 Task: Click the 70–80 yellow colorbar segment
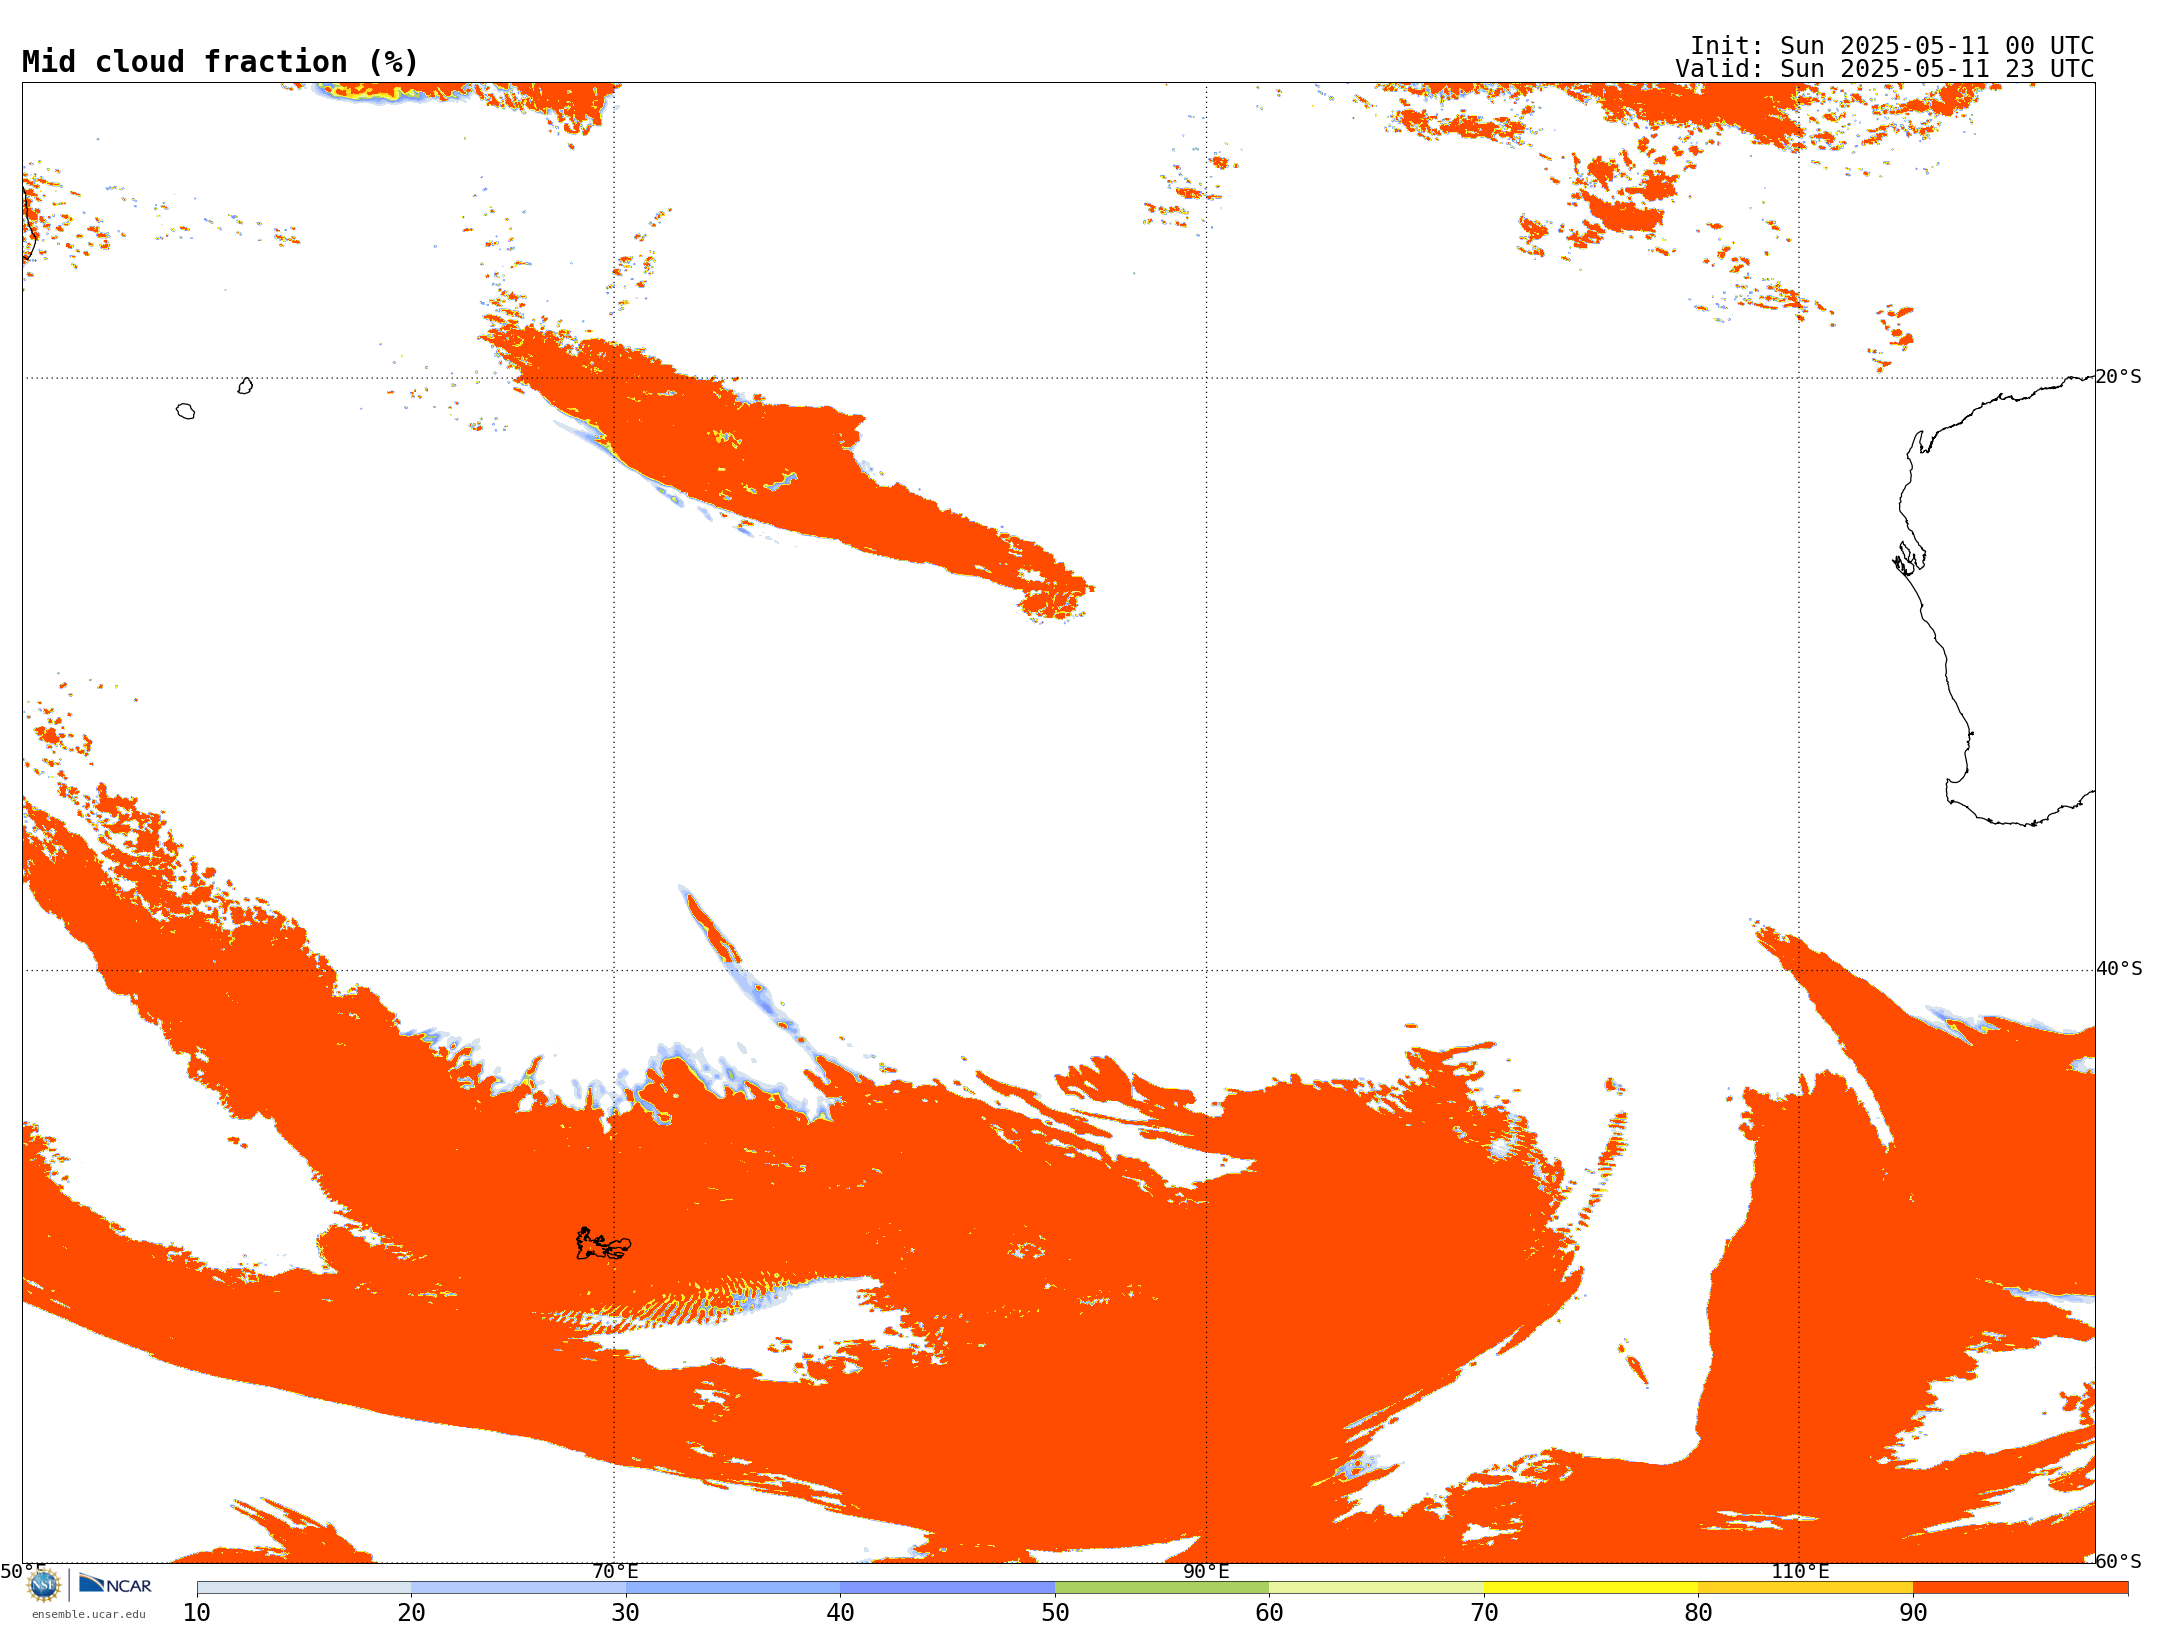[1591, 1588]
